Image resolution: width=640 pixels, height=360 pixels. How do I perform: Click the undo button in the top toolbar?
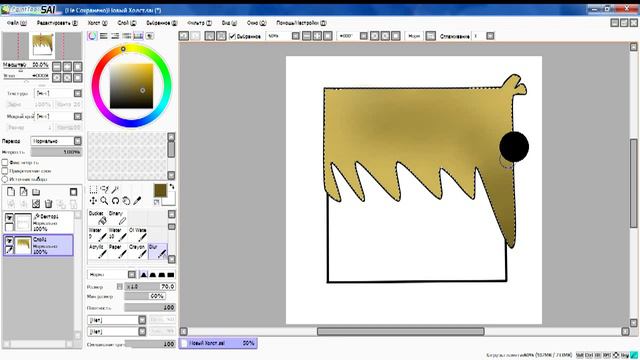(x=184, y=36)
